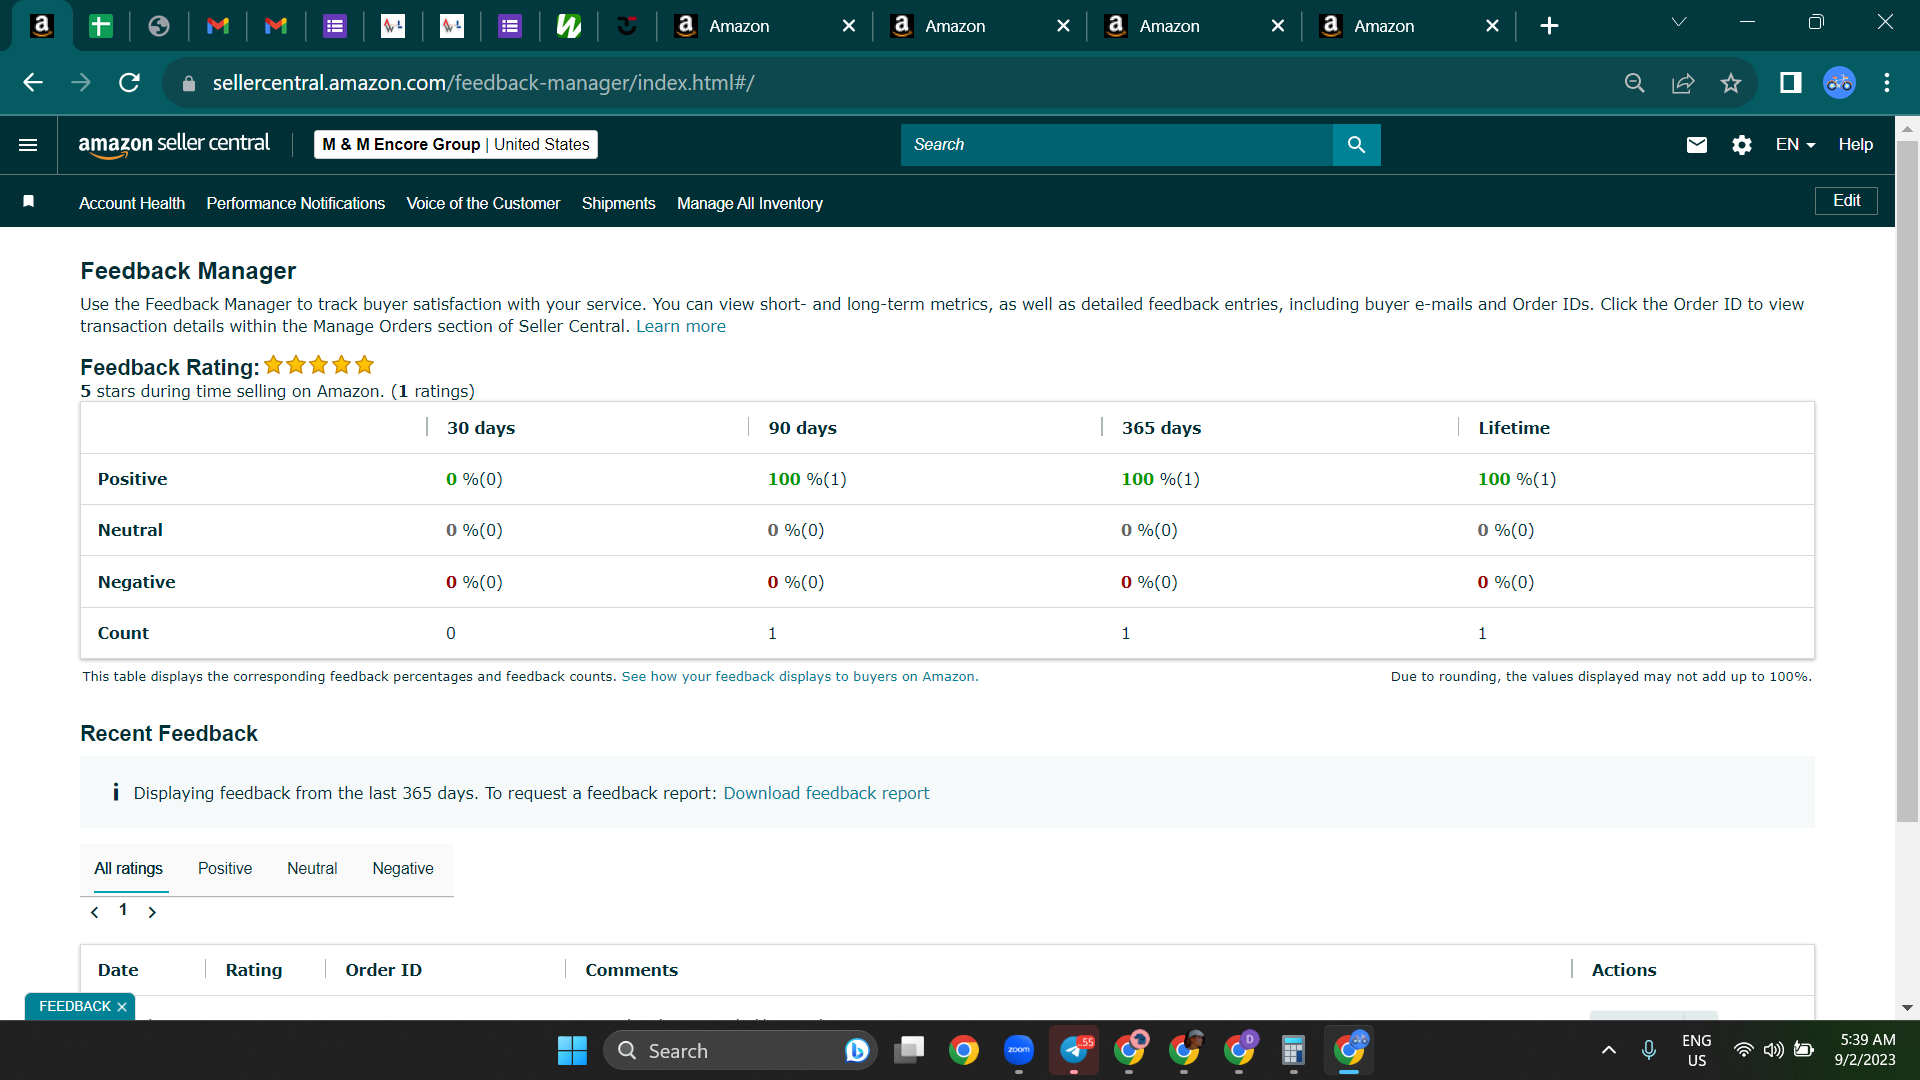
Task: Click Download feedback report link
Action: click(826, 793)
